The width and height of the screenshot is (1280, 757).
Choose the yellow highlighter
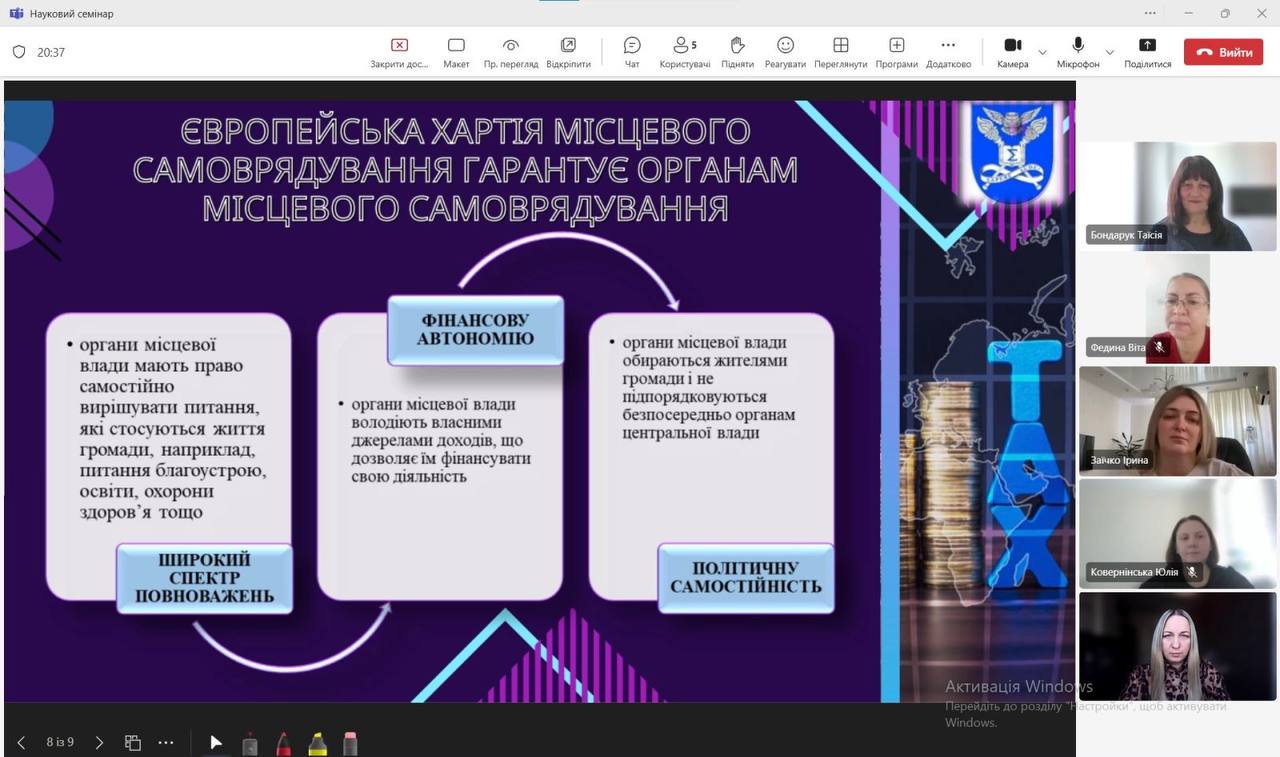(317, 743)
